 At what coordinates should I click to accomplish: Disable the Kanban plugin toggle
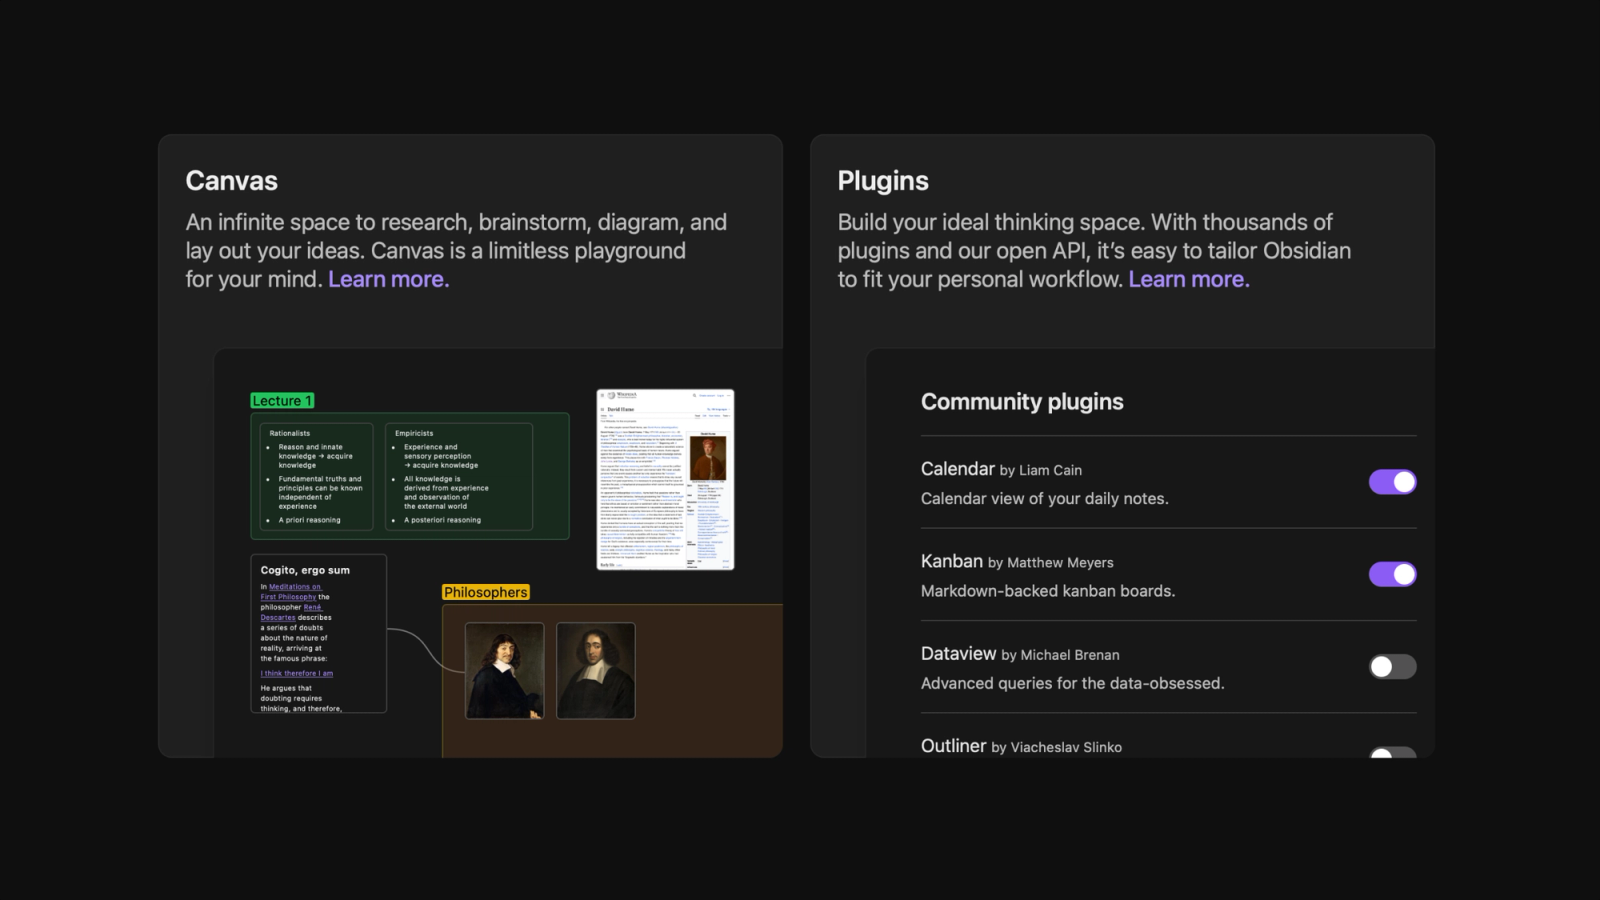[x=1392, y=574]
